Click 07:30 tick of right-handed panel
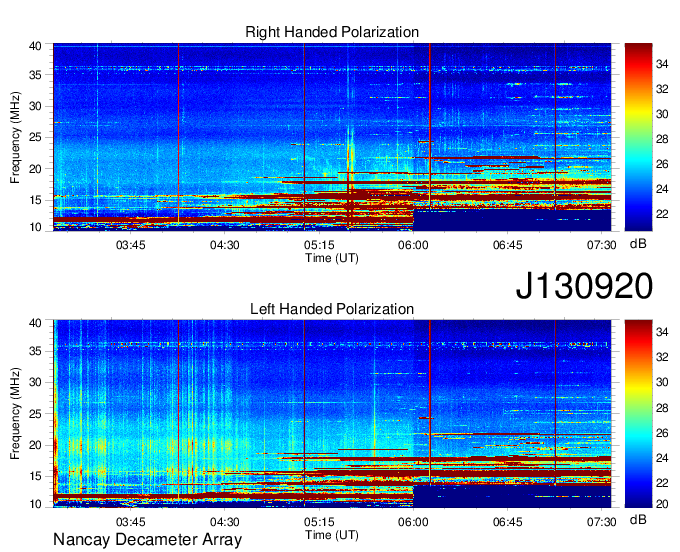The width and height of the screenshot is (680, 552). (602, 245)
